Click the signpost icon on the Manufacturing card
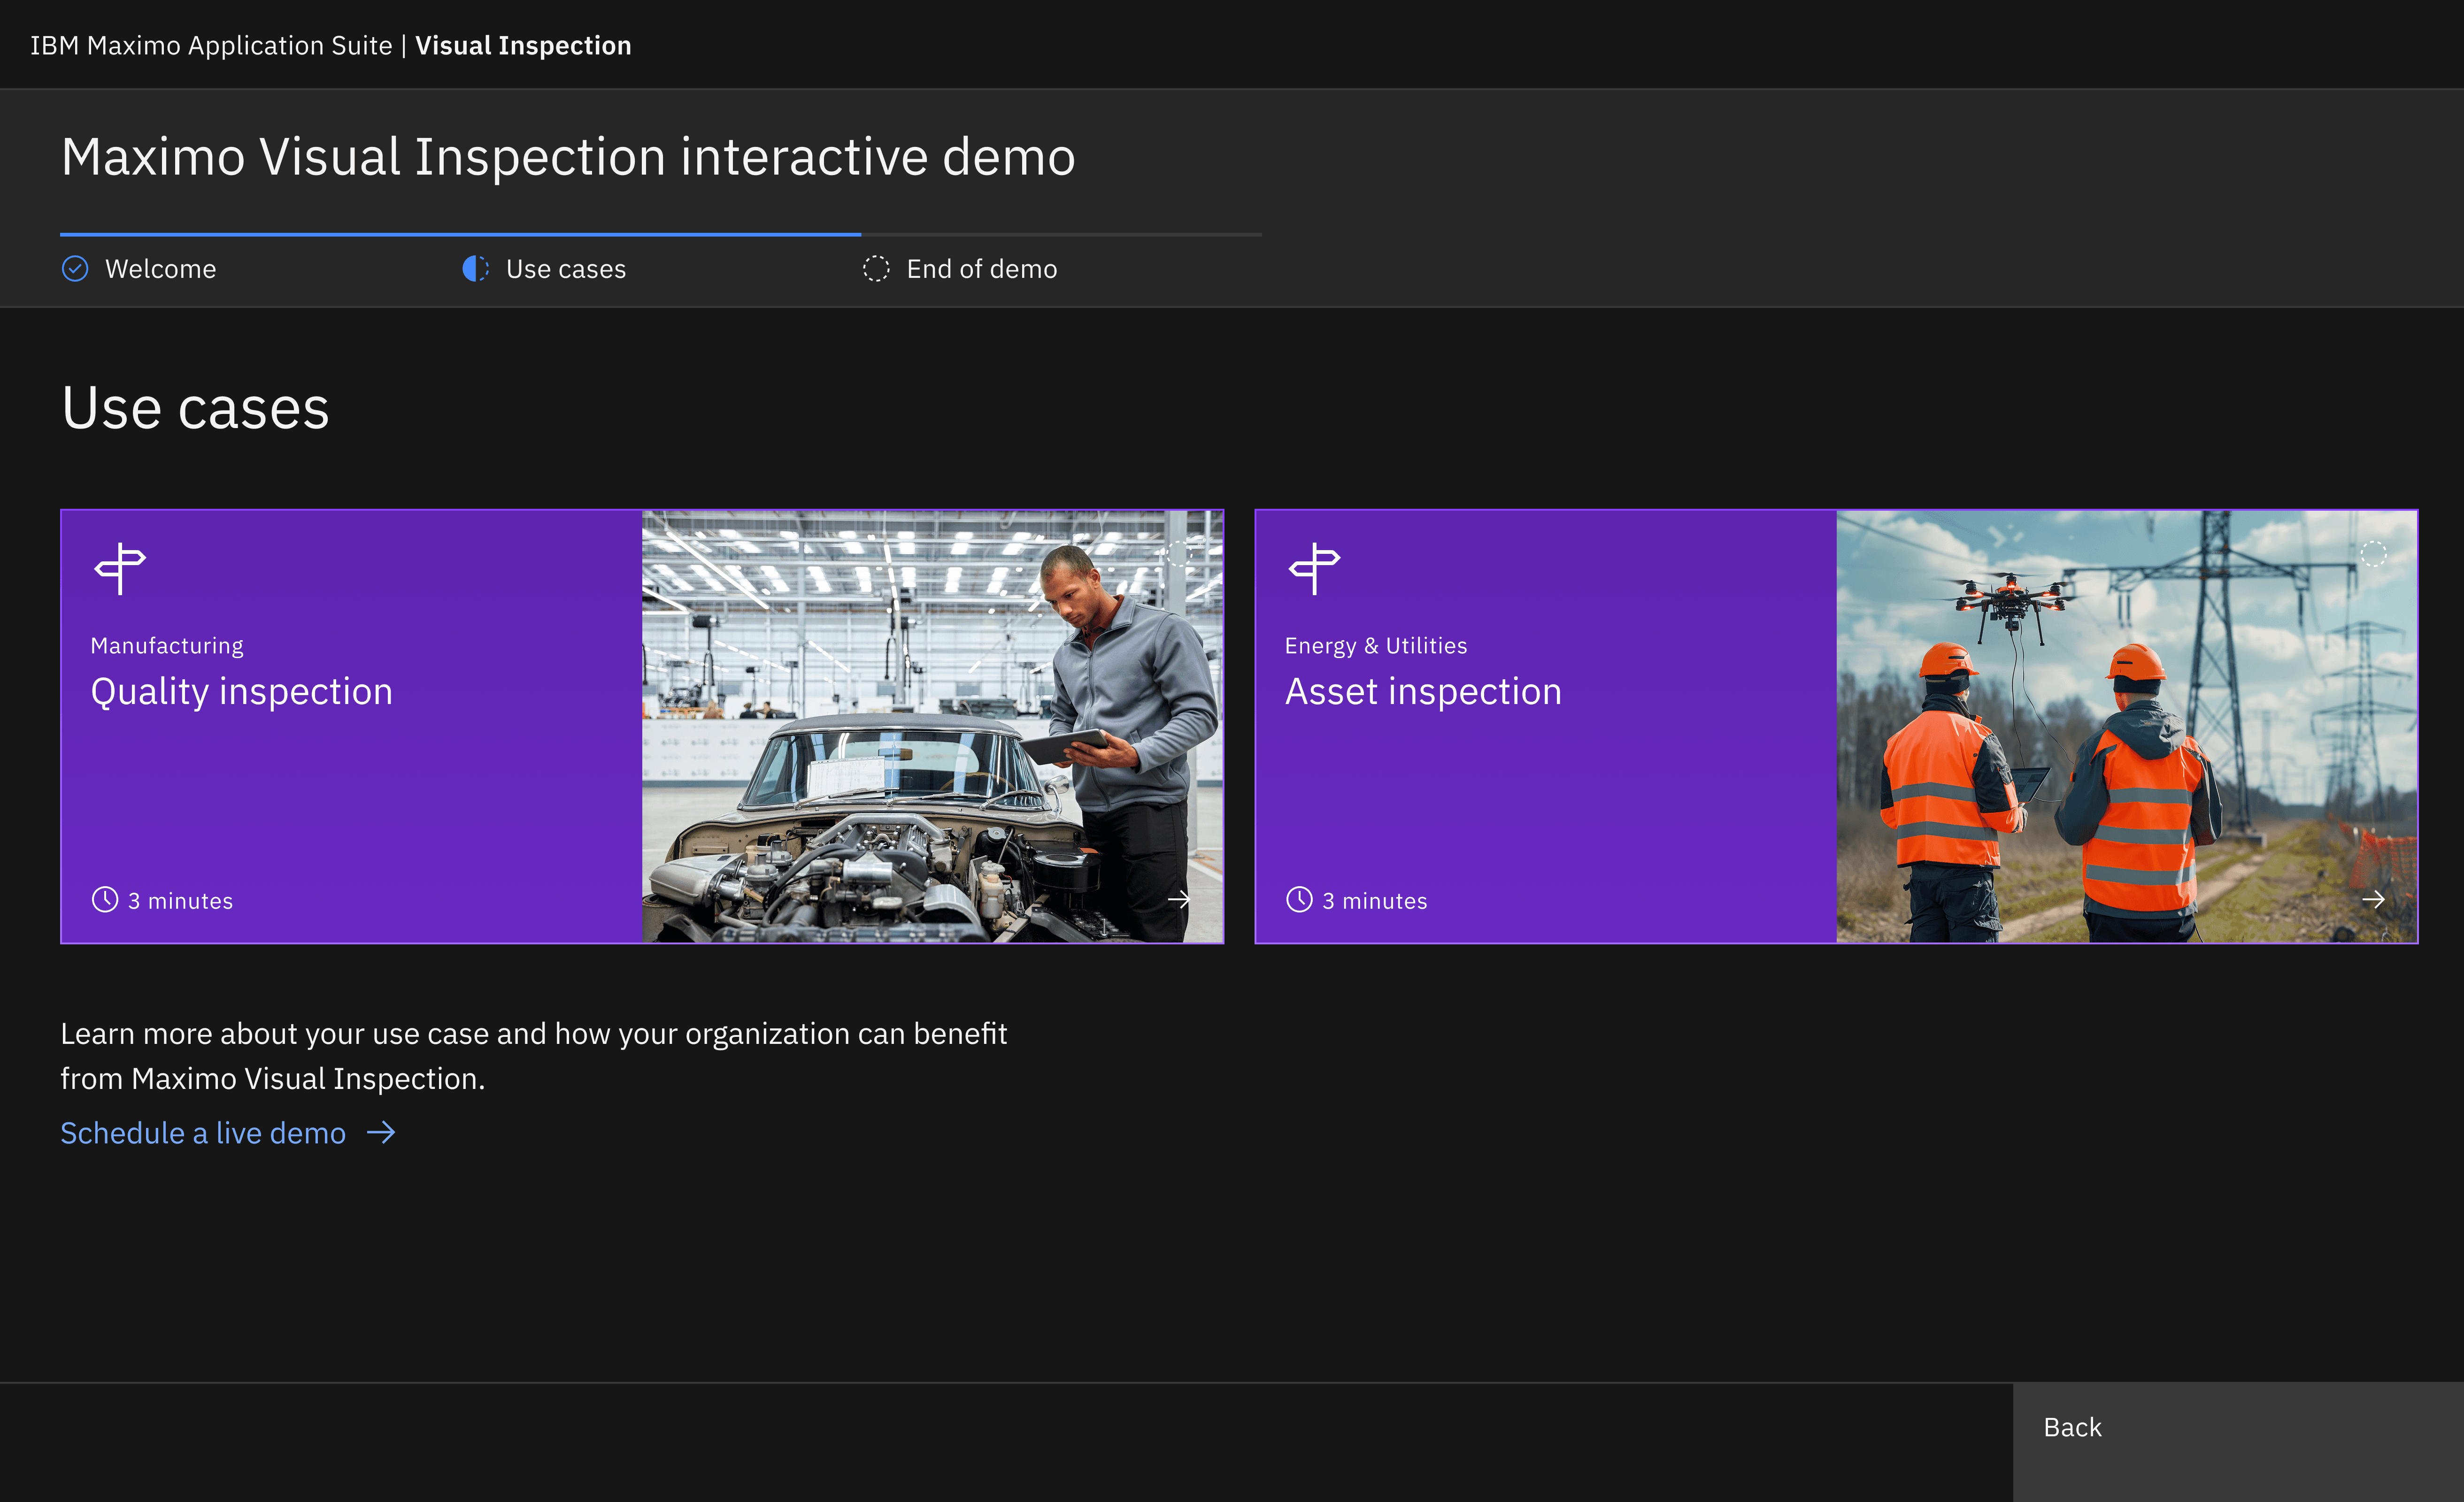 click(x=120, y=568)
